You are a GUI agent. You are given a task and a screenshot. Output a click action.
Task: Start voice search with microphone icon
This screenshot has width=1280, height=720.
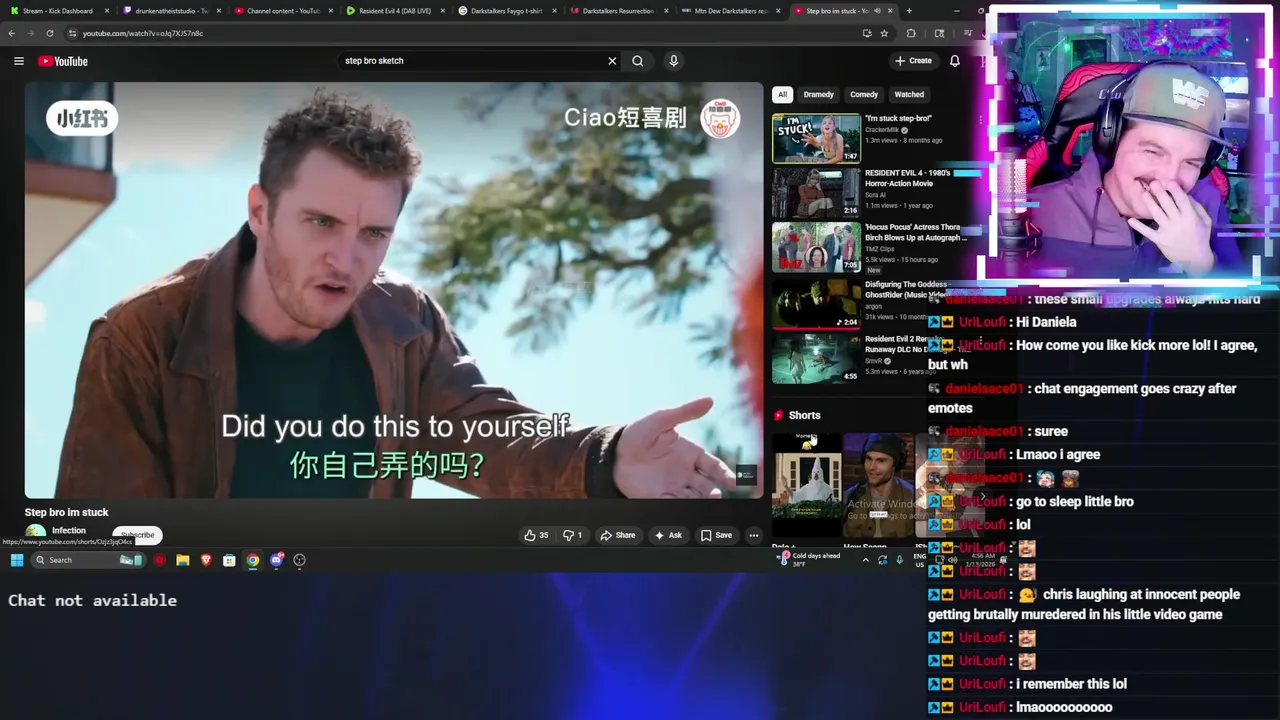click(673, 61)
